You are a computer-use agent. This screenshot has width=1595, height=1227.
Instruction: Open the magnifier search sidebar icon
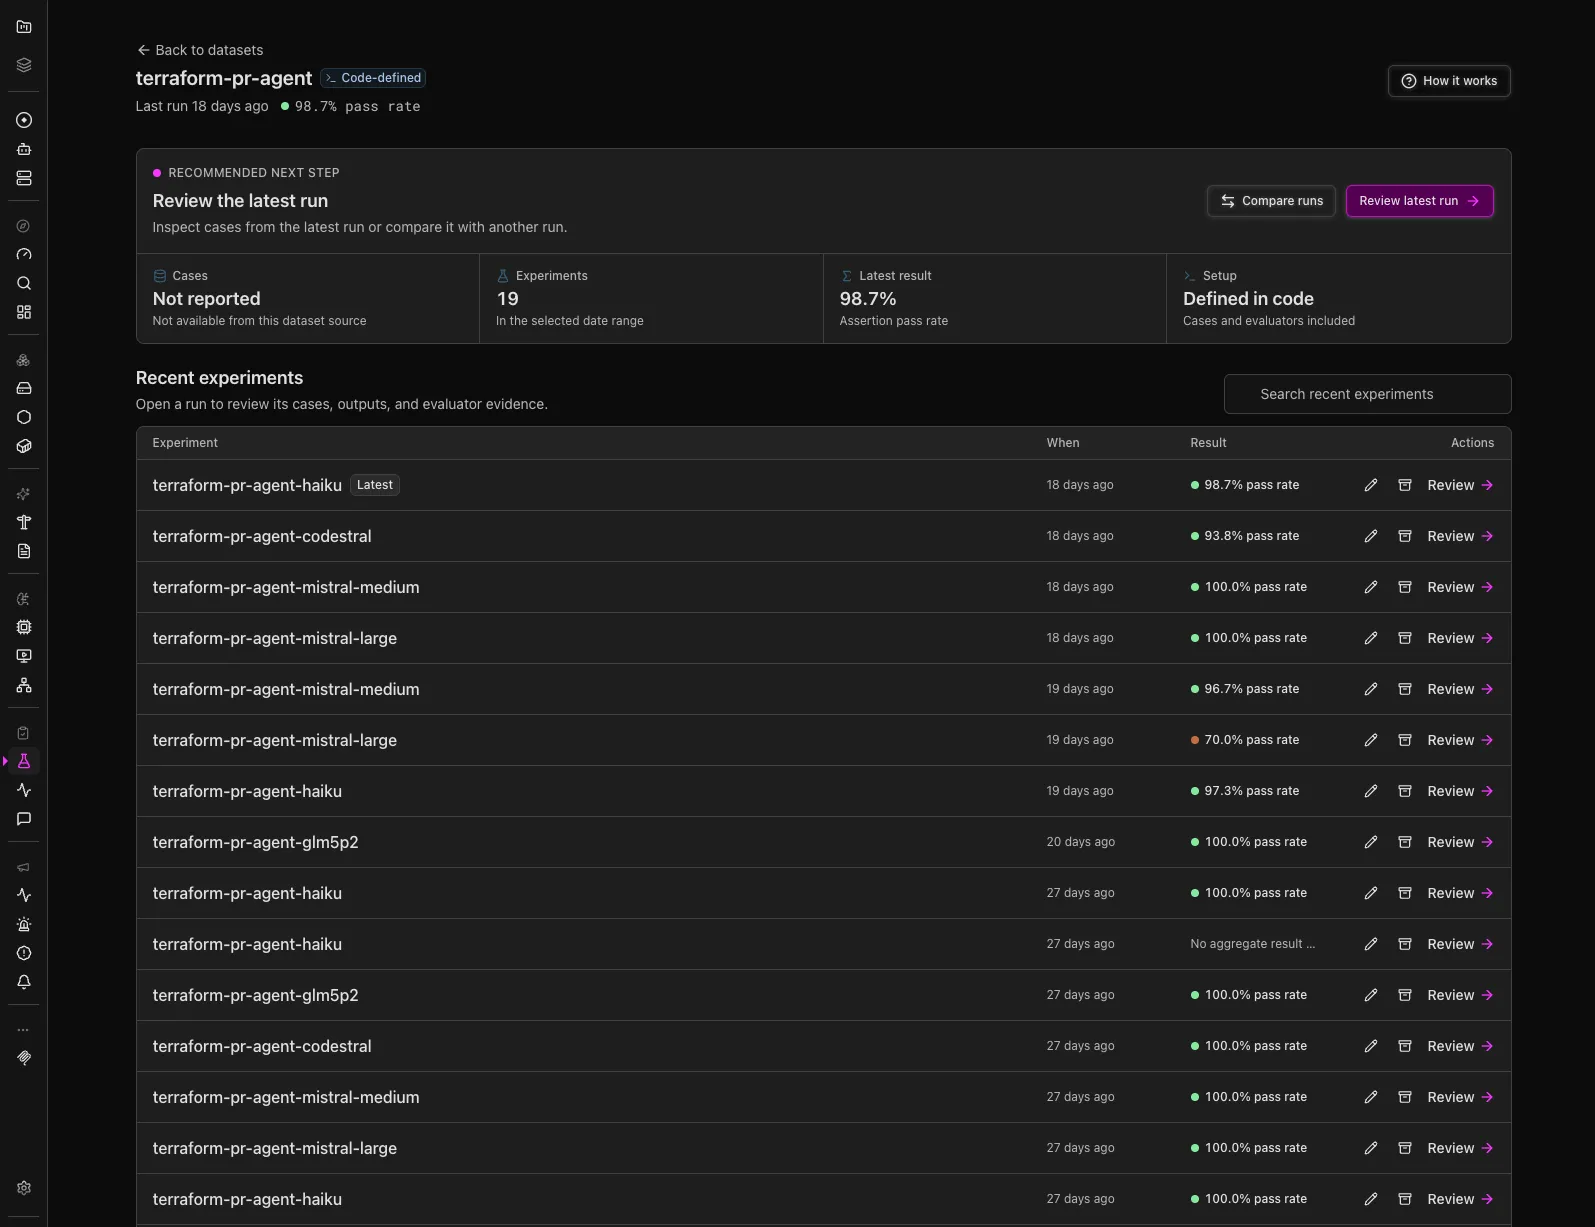point(24,283)
